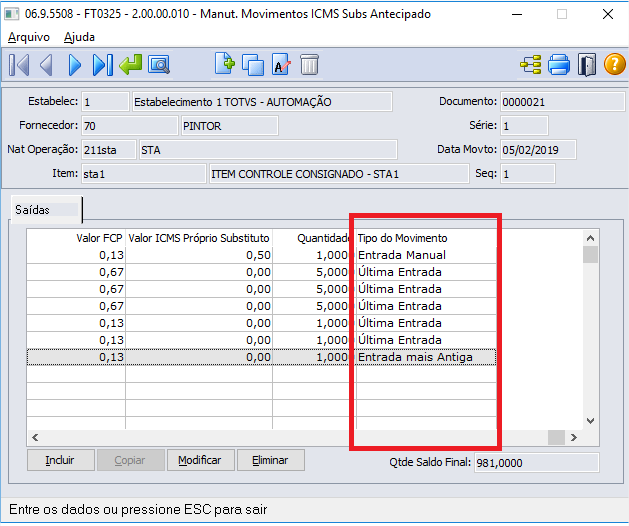Click the Item field sta1
The image size is (629, 526).
point(144,174)
